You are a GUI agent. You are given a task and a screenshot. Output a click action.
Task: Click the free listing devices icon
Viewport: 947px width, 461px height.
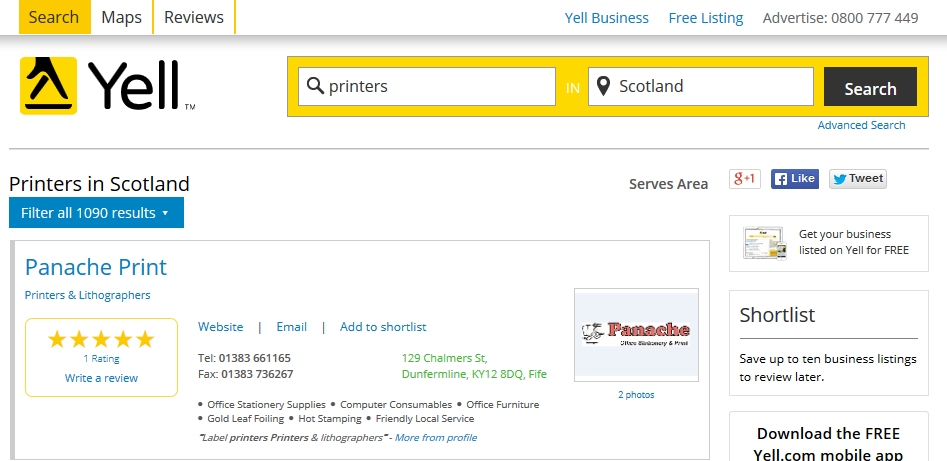(x=765, y=243)
